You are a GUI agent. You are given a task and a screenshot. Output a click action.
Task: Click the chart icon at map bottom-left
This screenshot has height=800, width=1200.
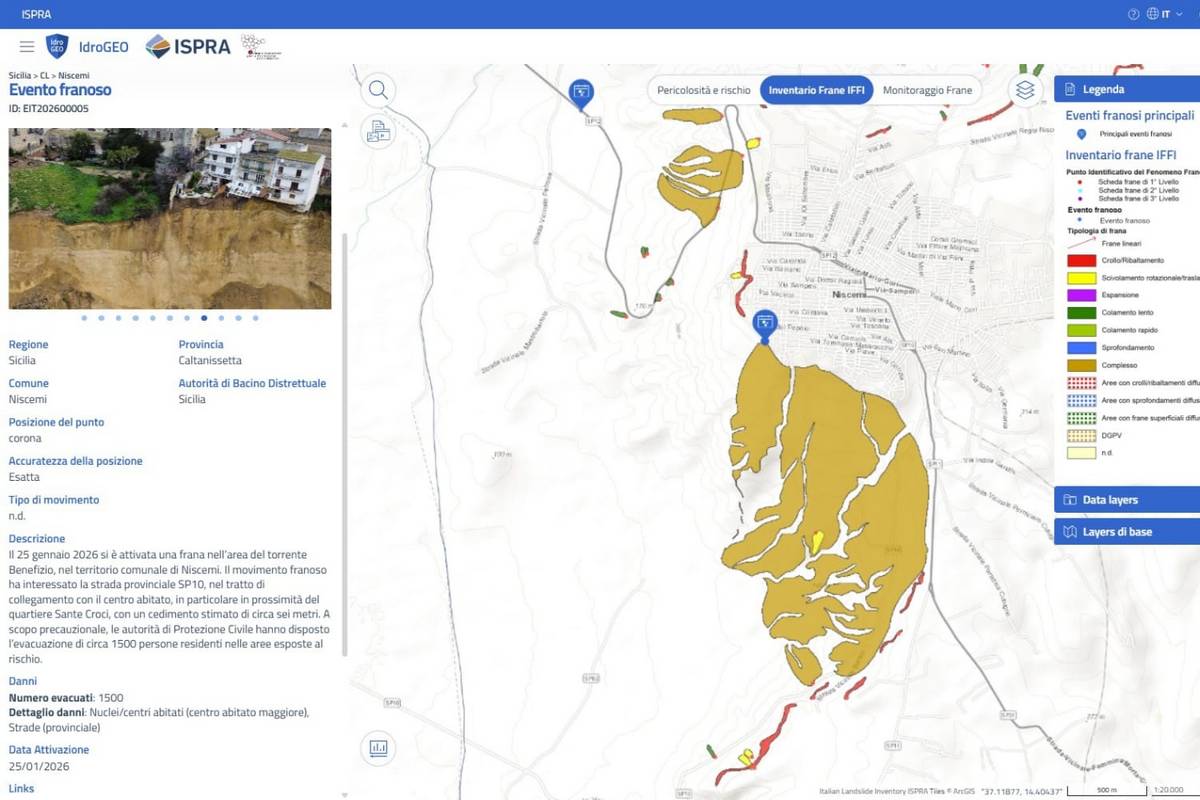[378, 747]
